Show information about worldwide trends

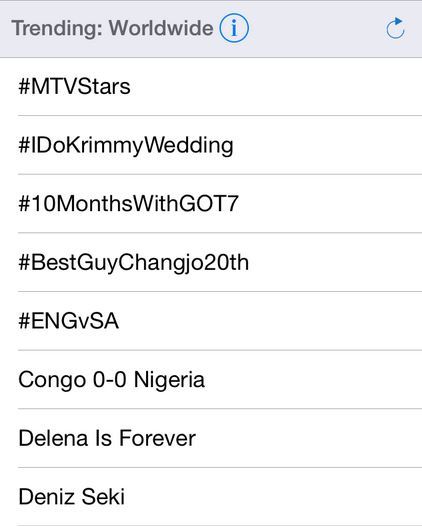pyautogui.click(x=234, y=28)
